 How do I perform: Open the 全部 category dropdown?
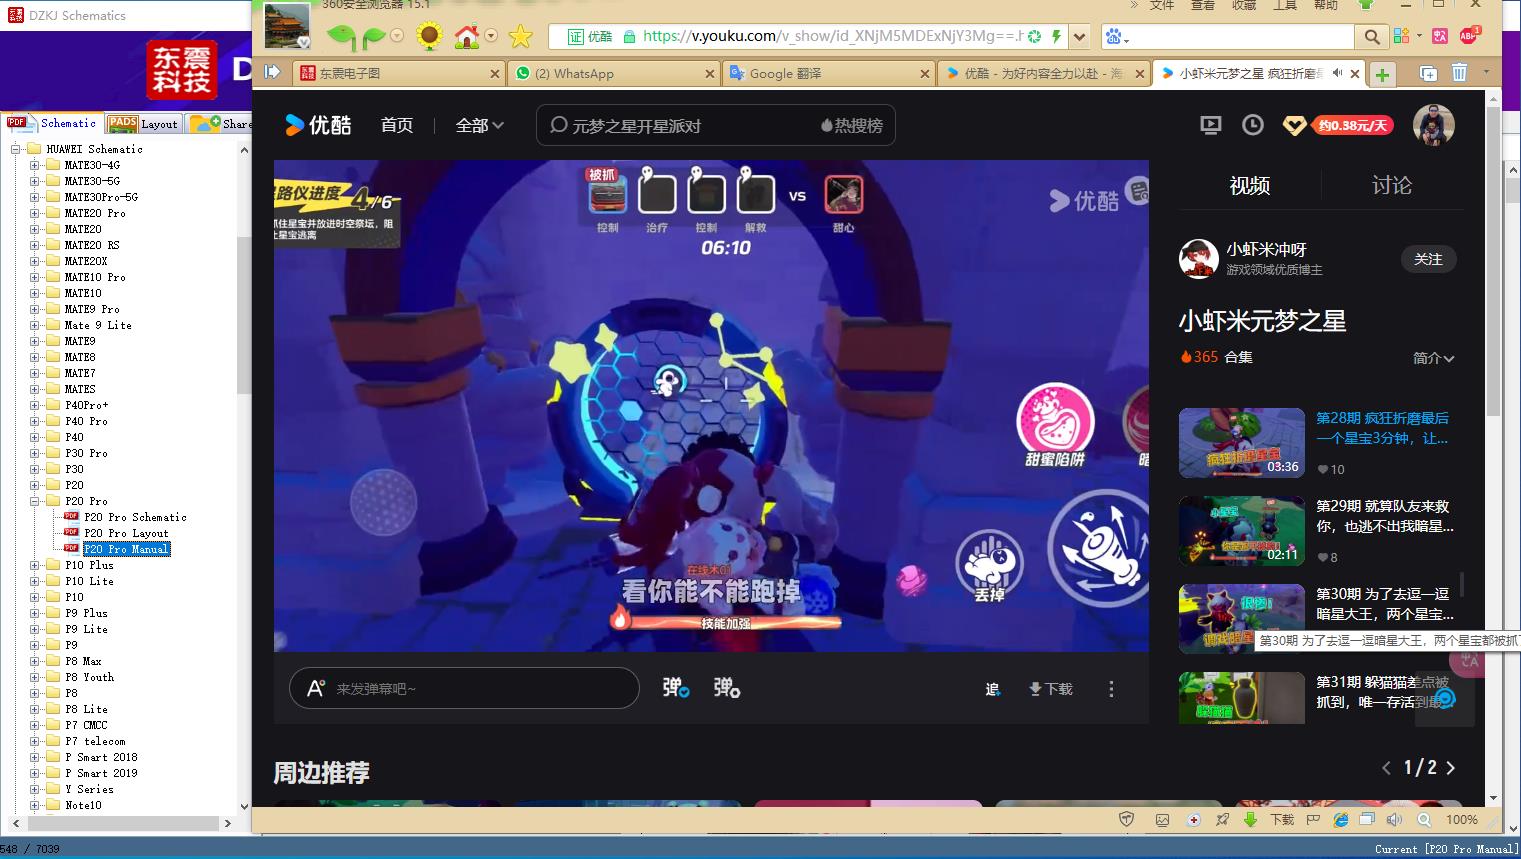tap(480, 125)
